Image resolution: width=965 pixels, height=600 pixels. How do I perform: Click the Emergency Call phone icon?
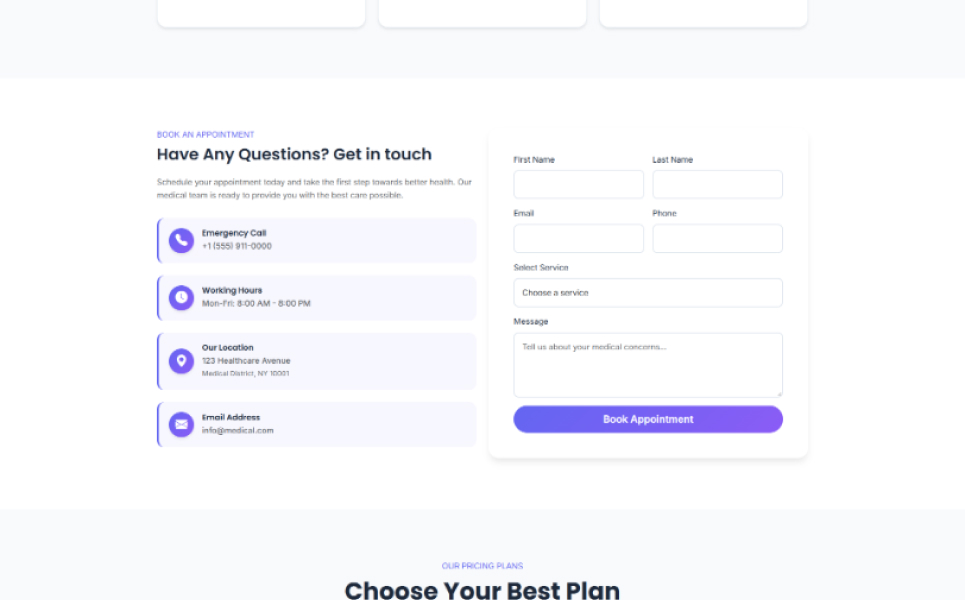click(x=181, y=240)
